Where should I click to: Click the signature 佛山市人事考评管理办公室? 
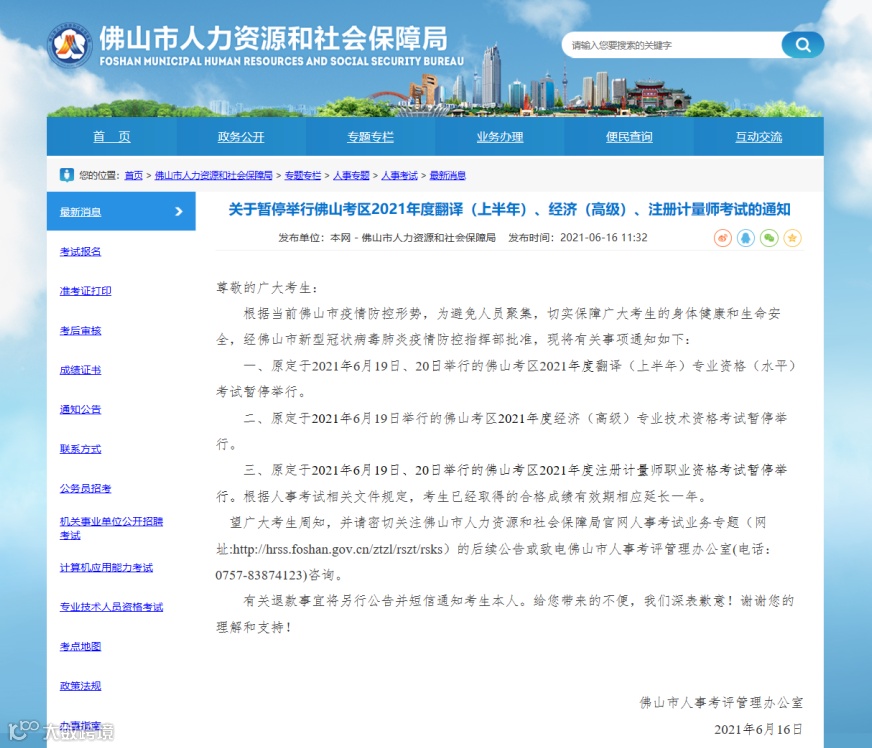coord(721,703)
